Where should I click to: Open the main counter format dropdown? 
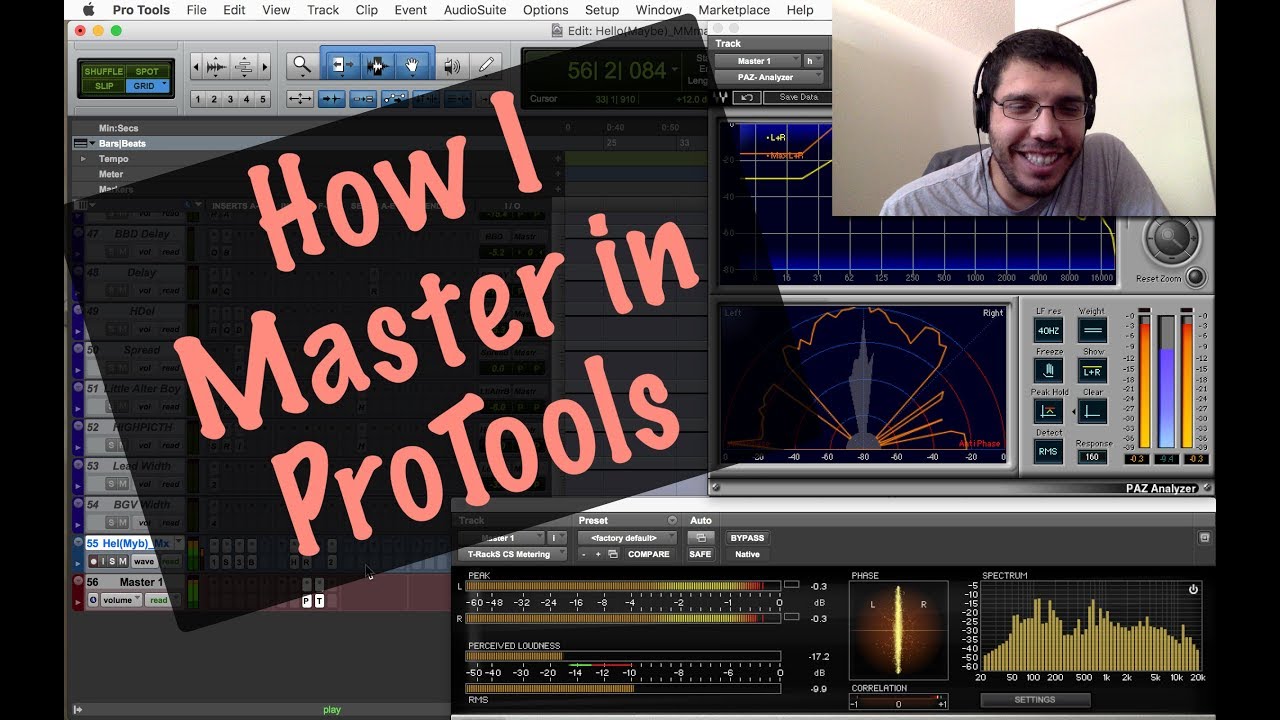676,70
